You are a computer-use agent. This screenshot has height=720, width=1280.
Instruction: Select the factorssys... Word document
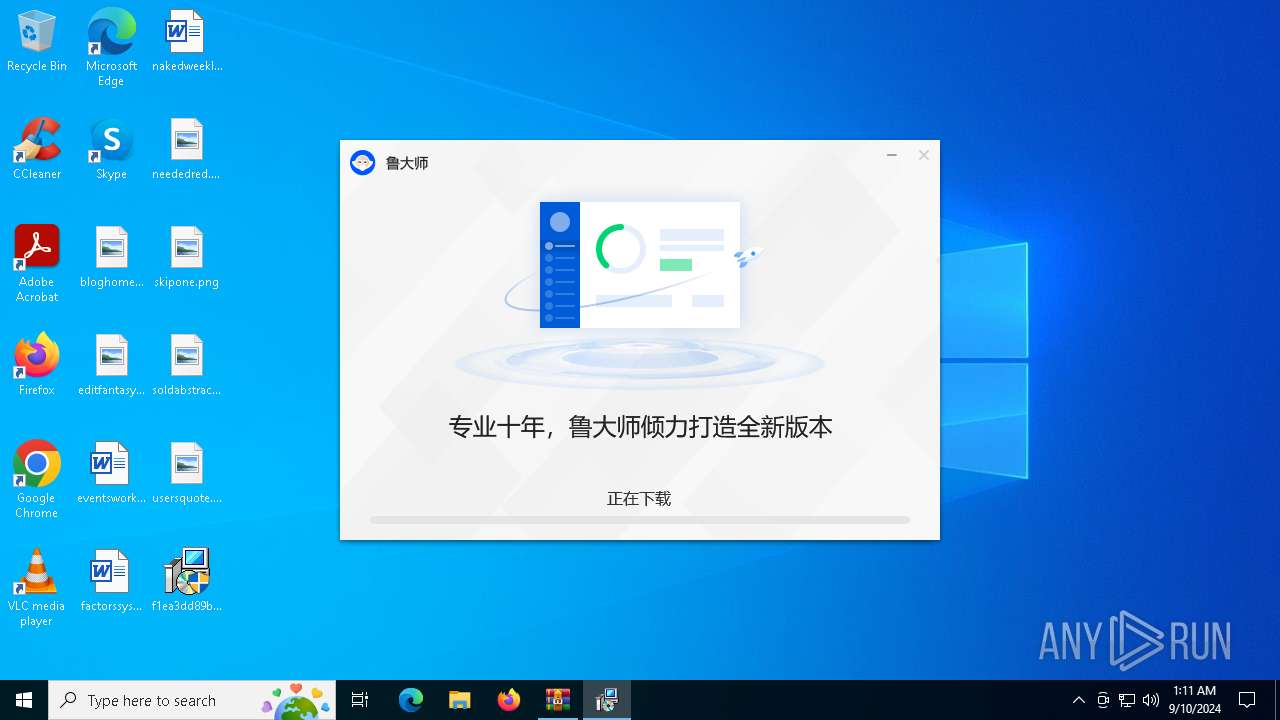[111, 581]
